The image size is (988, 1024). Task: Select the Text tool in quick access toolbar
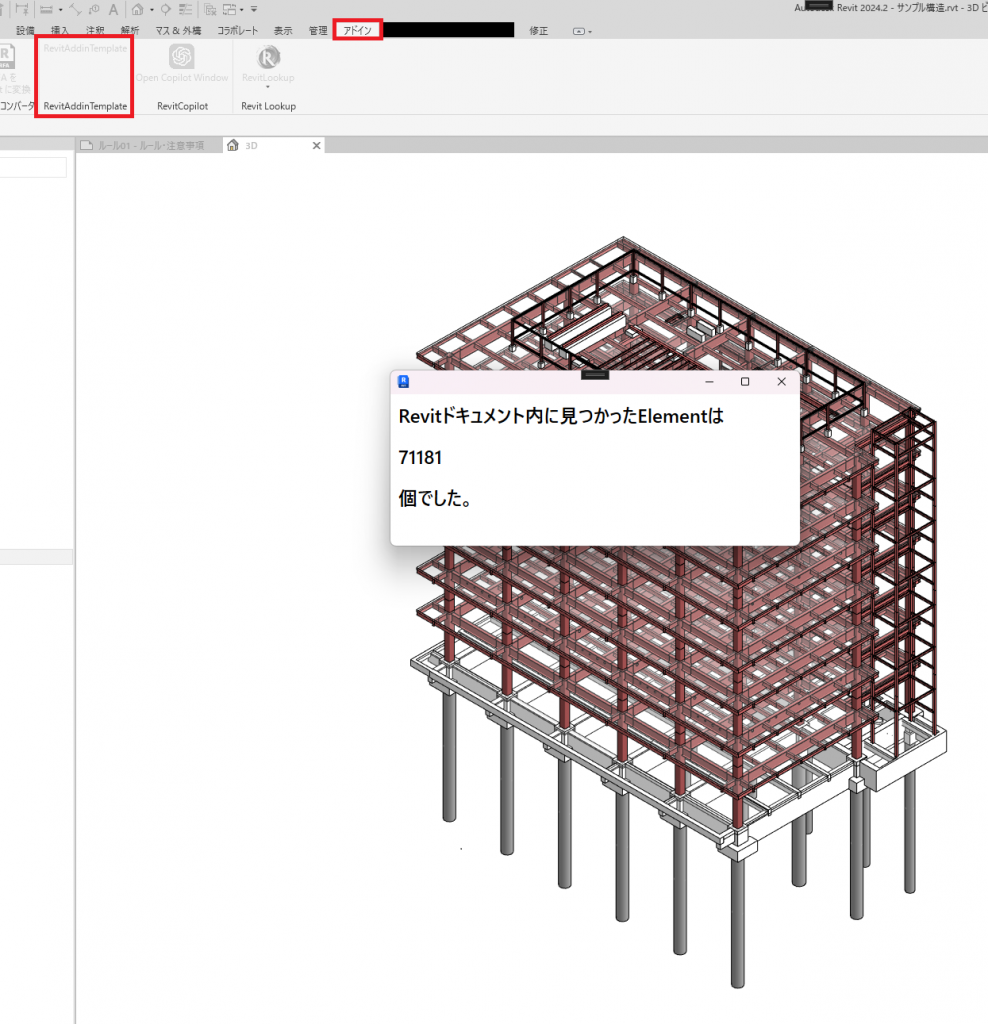point(114,9)
